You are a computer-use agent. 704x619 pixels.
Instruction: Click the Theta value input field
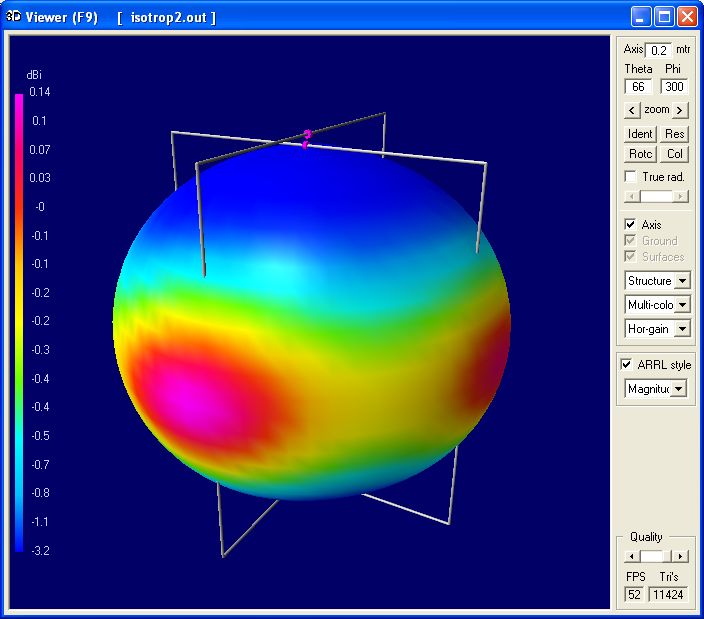638,87
